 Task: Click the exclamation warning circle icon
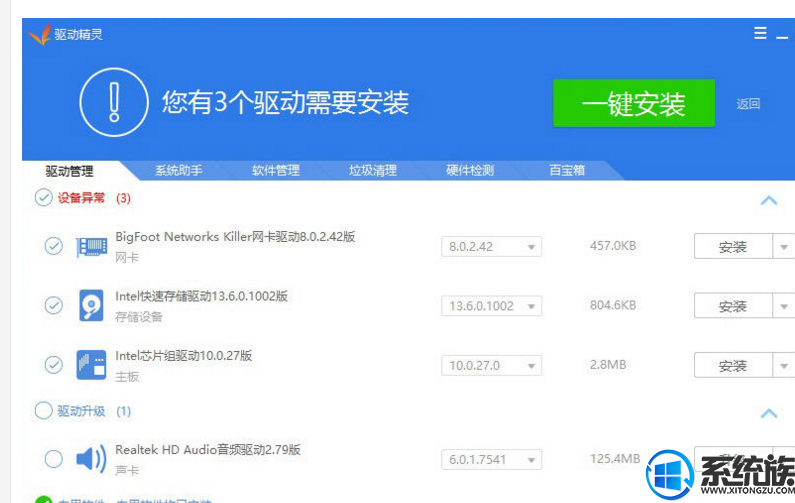[x=114, y=102]
